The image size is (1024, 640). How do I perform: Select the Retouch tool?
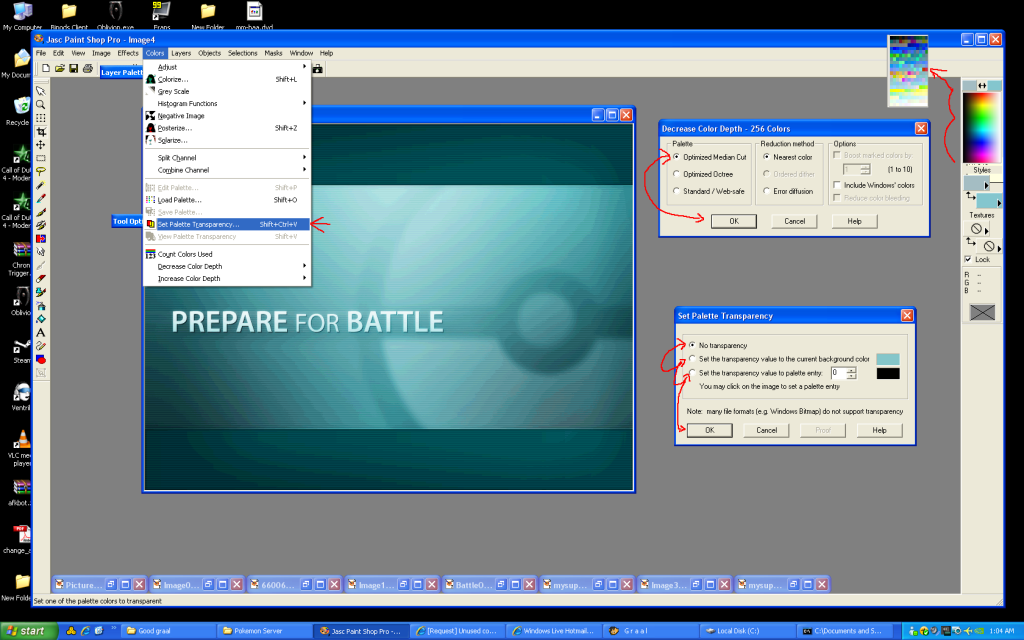tap(40, 252)
